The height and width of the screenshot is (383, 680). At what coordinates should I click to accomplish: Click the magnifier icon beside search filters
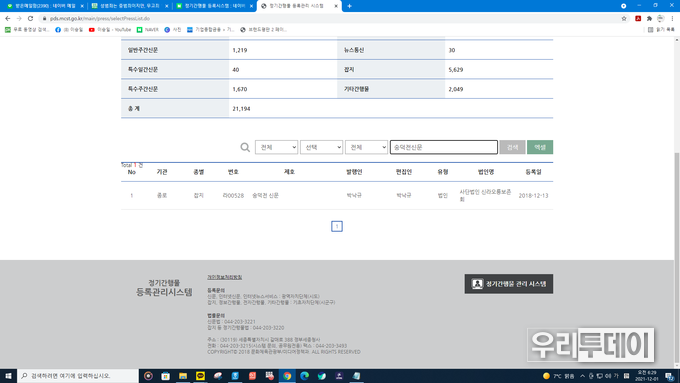point(245,147)
